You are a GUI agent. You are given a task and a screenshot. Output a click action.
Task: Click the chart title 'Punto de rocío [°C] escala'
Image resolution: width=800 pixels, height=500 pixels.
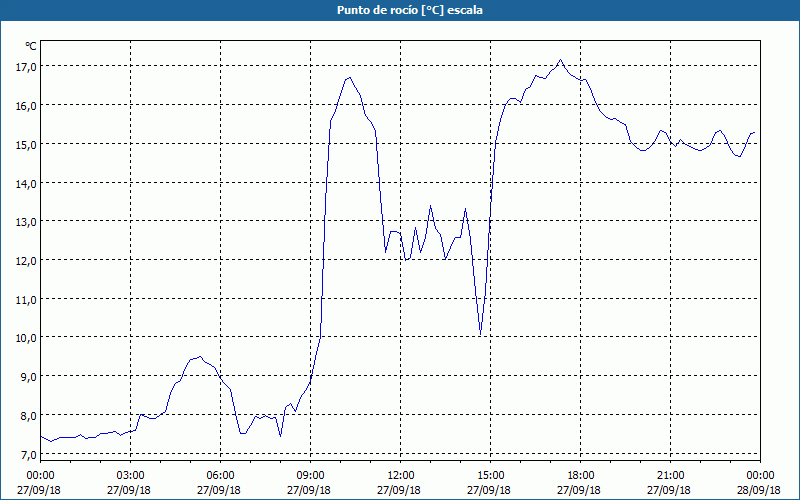[x=410, y=10]
